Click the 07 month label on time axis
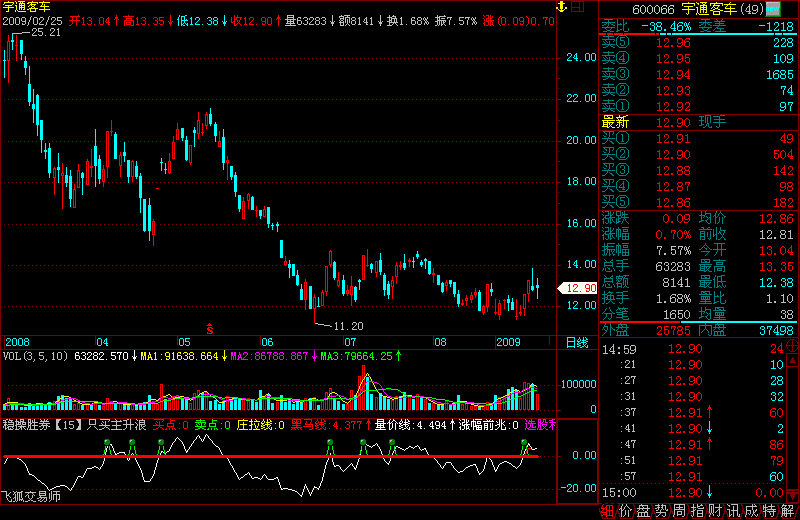Image resolution: width=800 pixels, height=520 pixels. tap(349, 342)
